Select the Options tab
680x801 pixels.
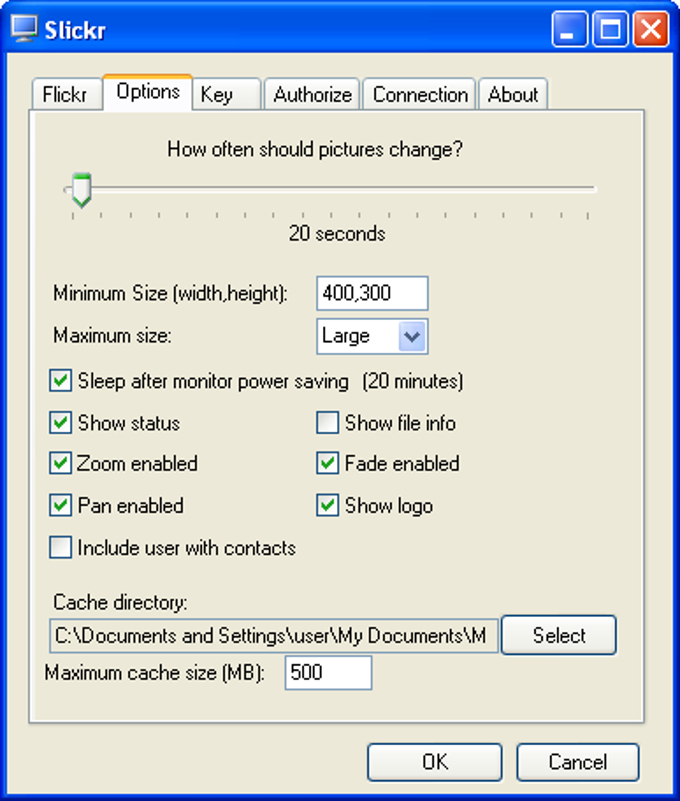click(x=148, y=92)
